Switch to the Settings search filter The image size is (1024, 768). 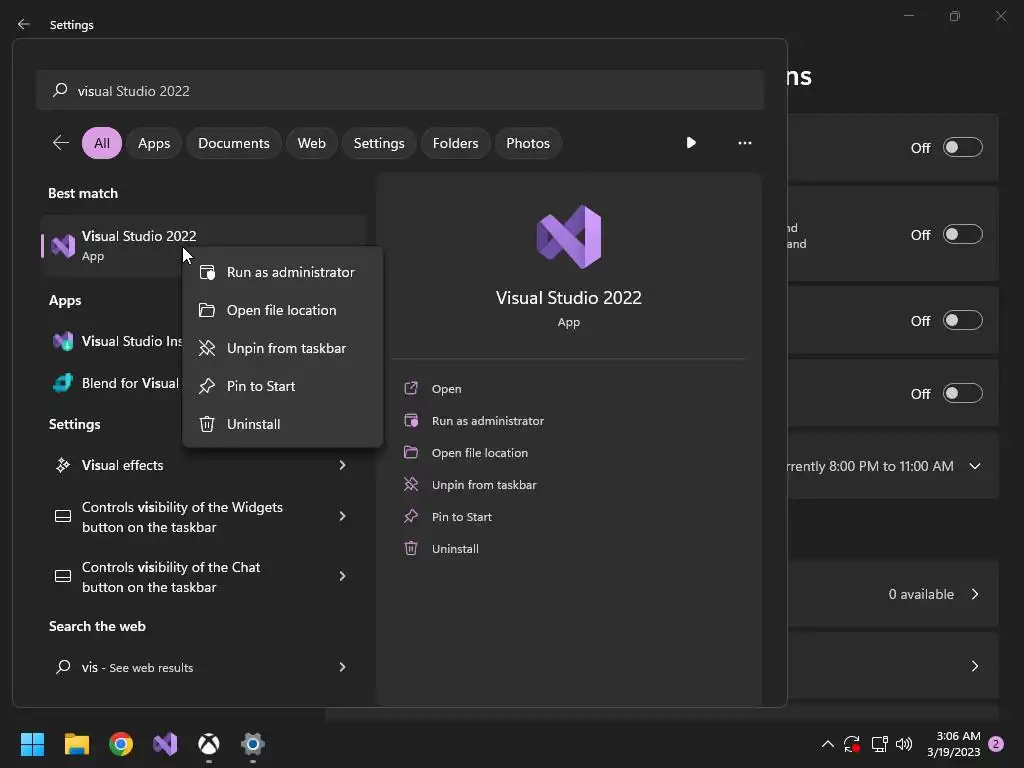(x=379, y=143)
